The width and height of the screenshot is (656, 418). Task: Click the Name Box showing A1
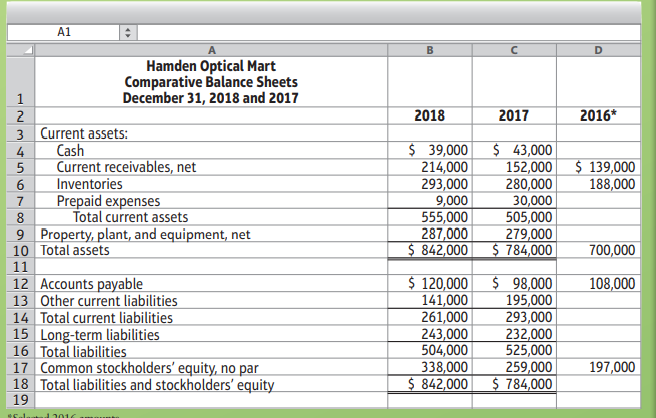pos(64,32)
